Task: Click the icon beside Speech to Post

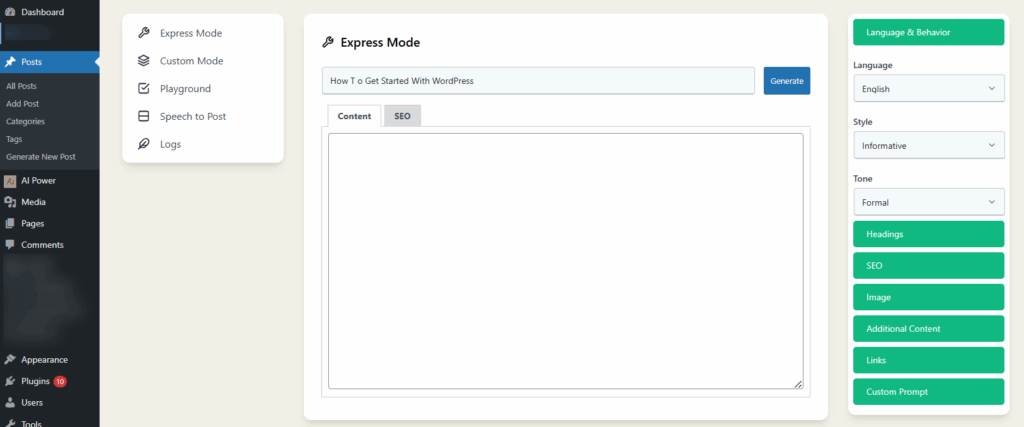Action: coord(144,116)
